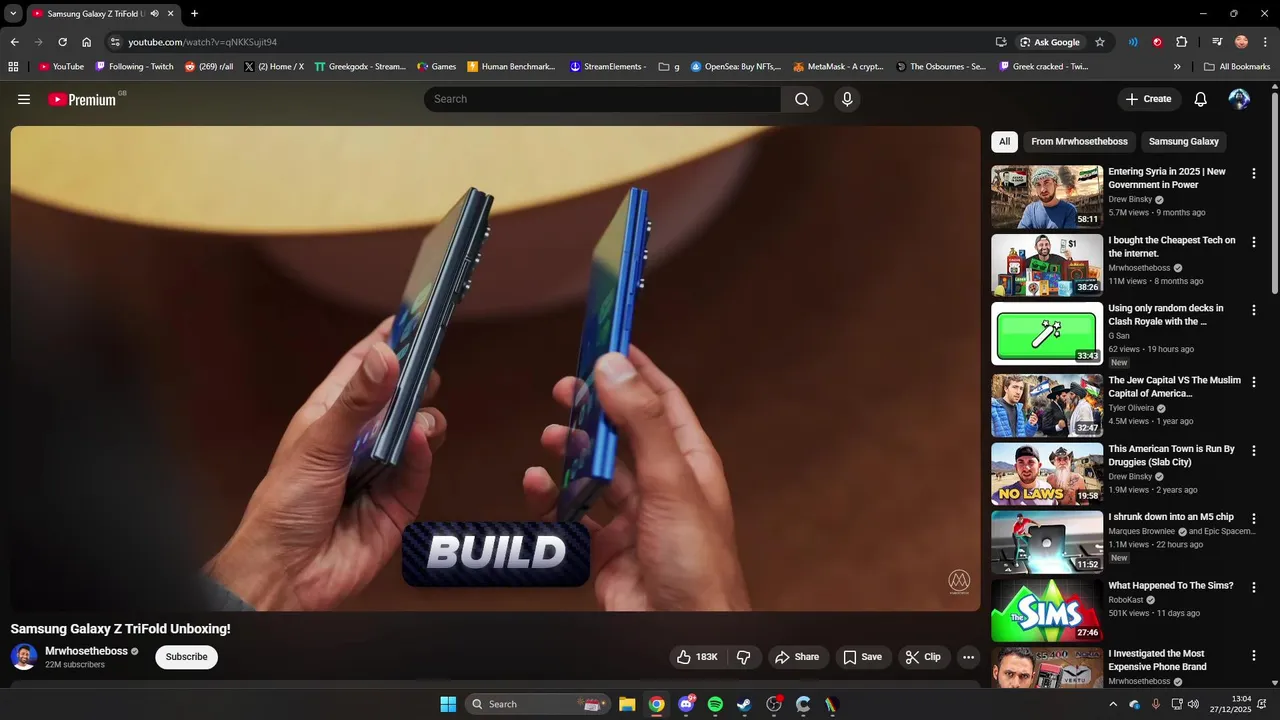Open the YouTube account avatar menu
This screenshot has height=720, width=1280.
(1239, 99)
